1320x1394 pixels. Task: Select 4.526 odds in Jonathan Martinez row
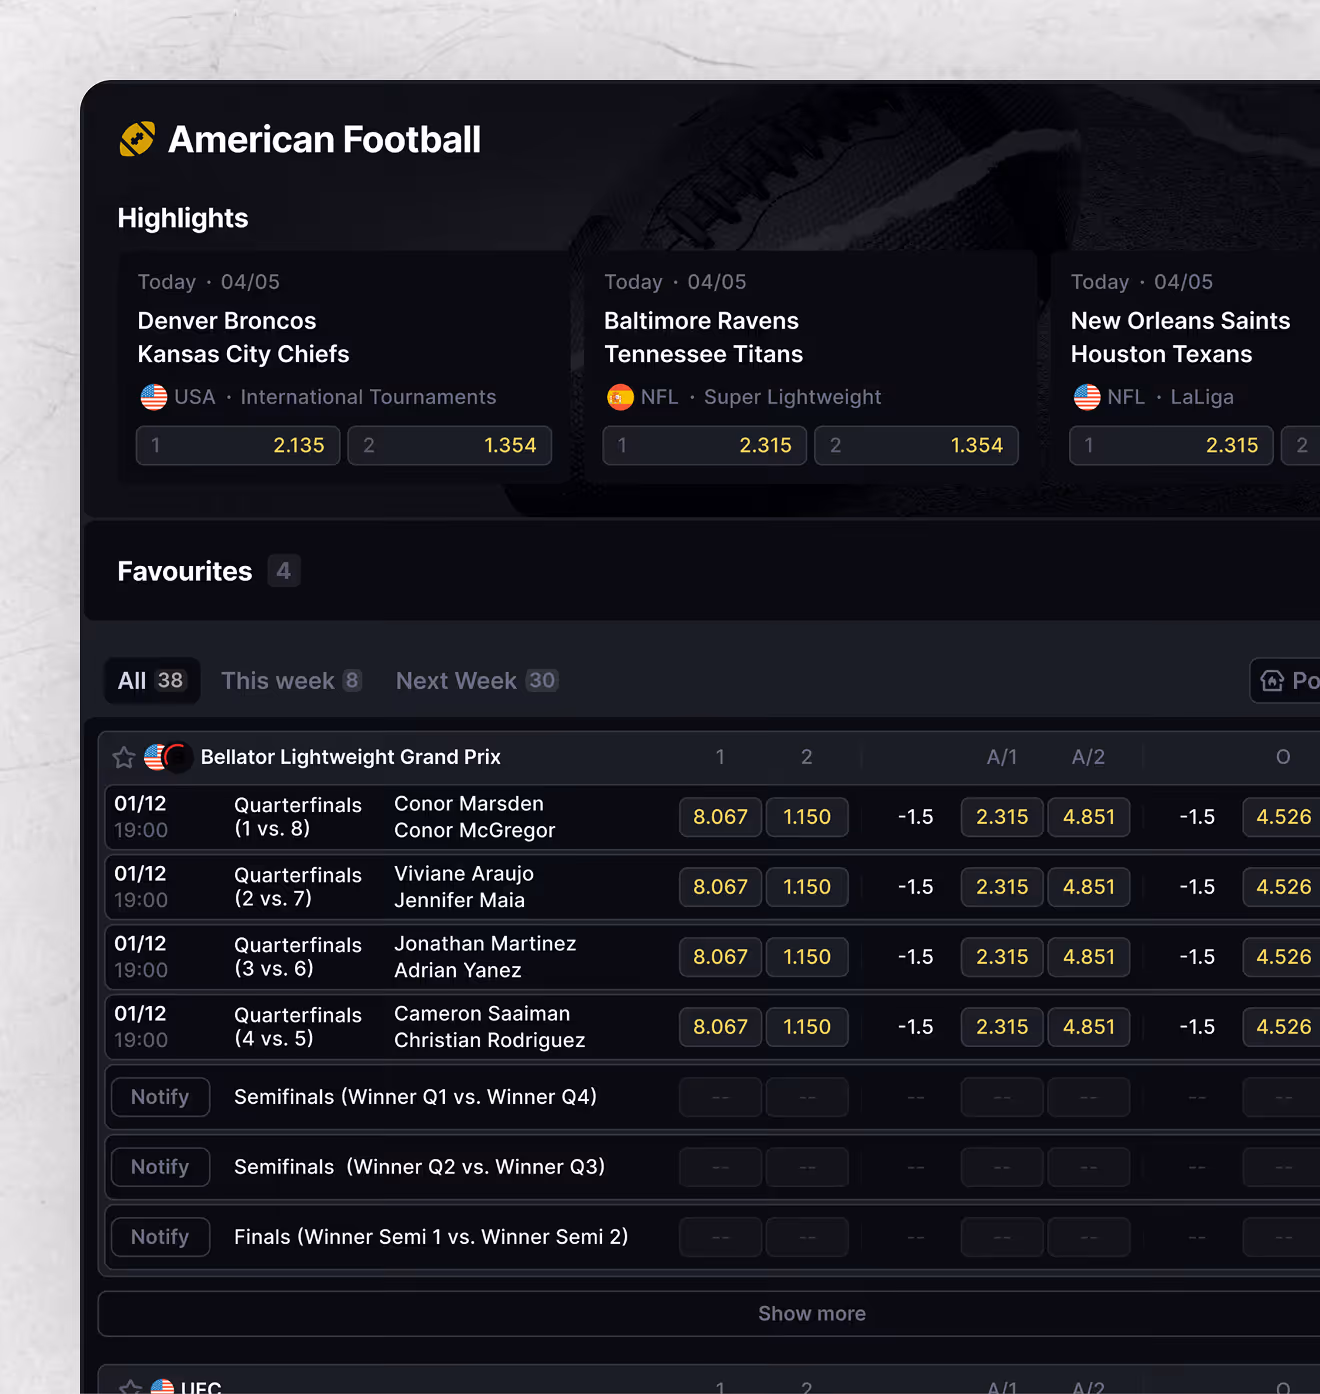(1283, 957)
